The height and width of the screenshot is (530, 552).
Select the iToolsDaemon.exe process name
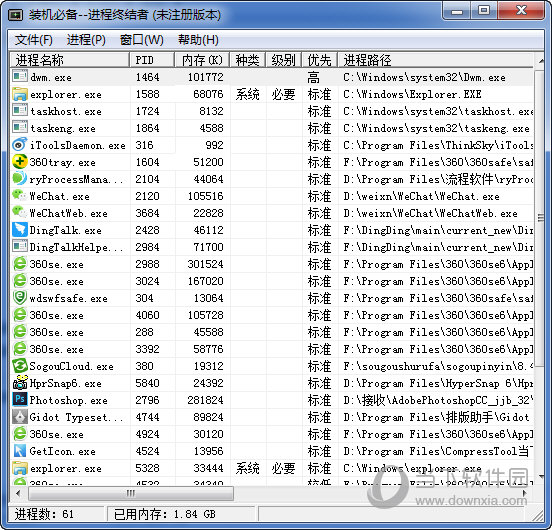coord(77,145)
